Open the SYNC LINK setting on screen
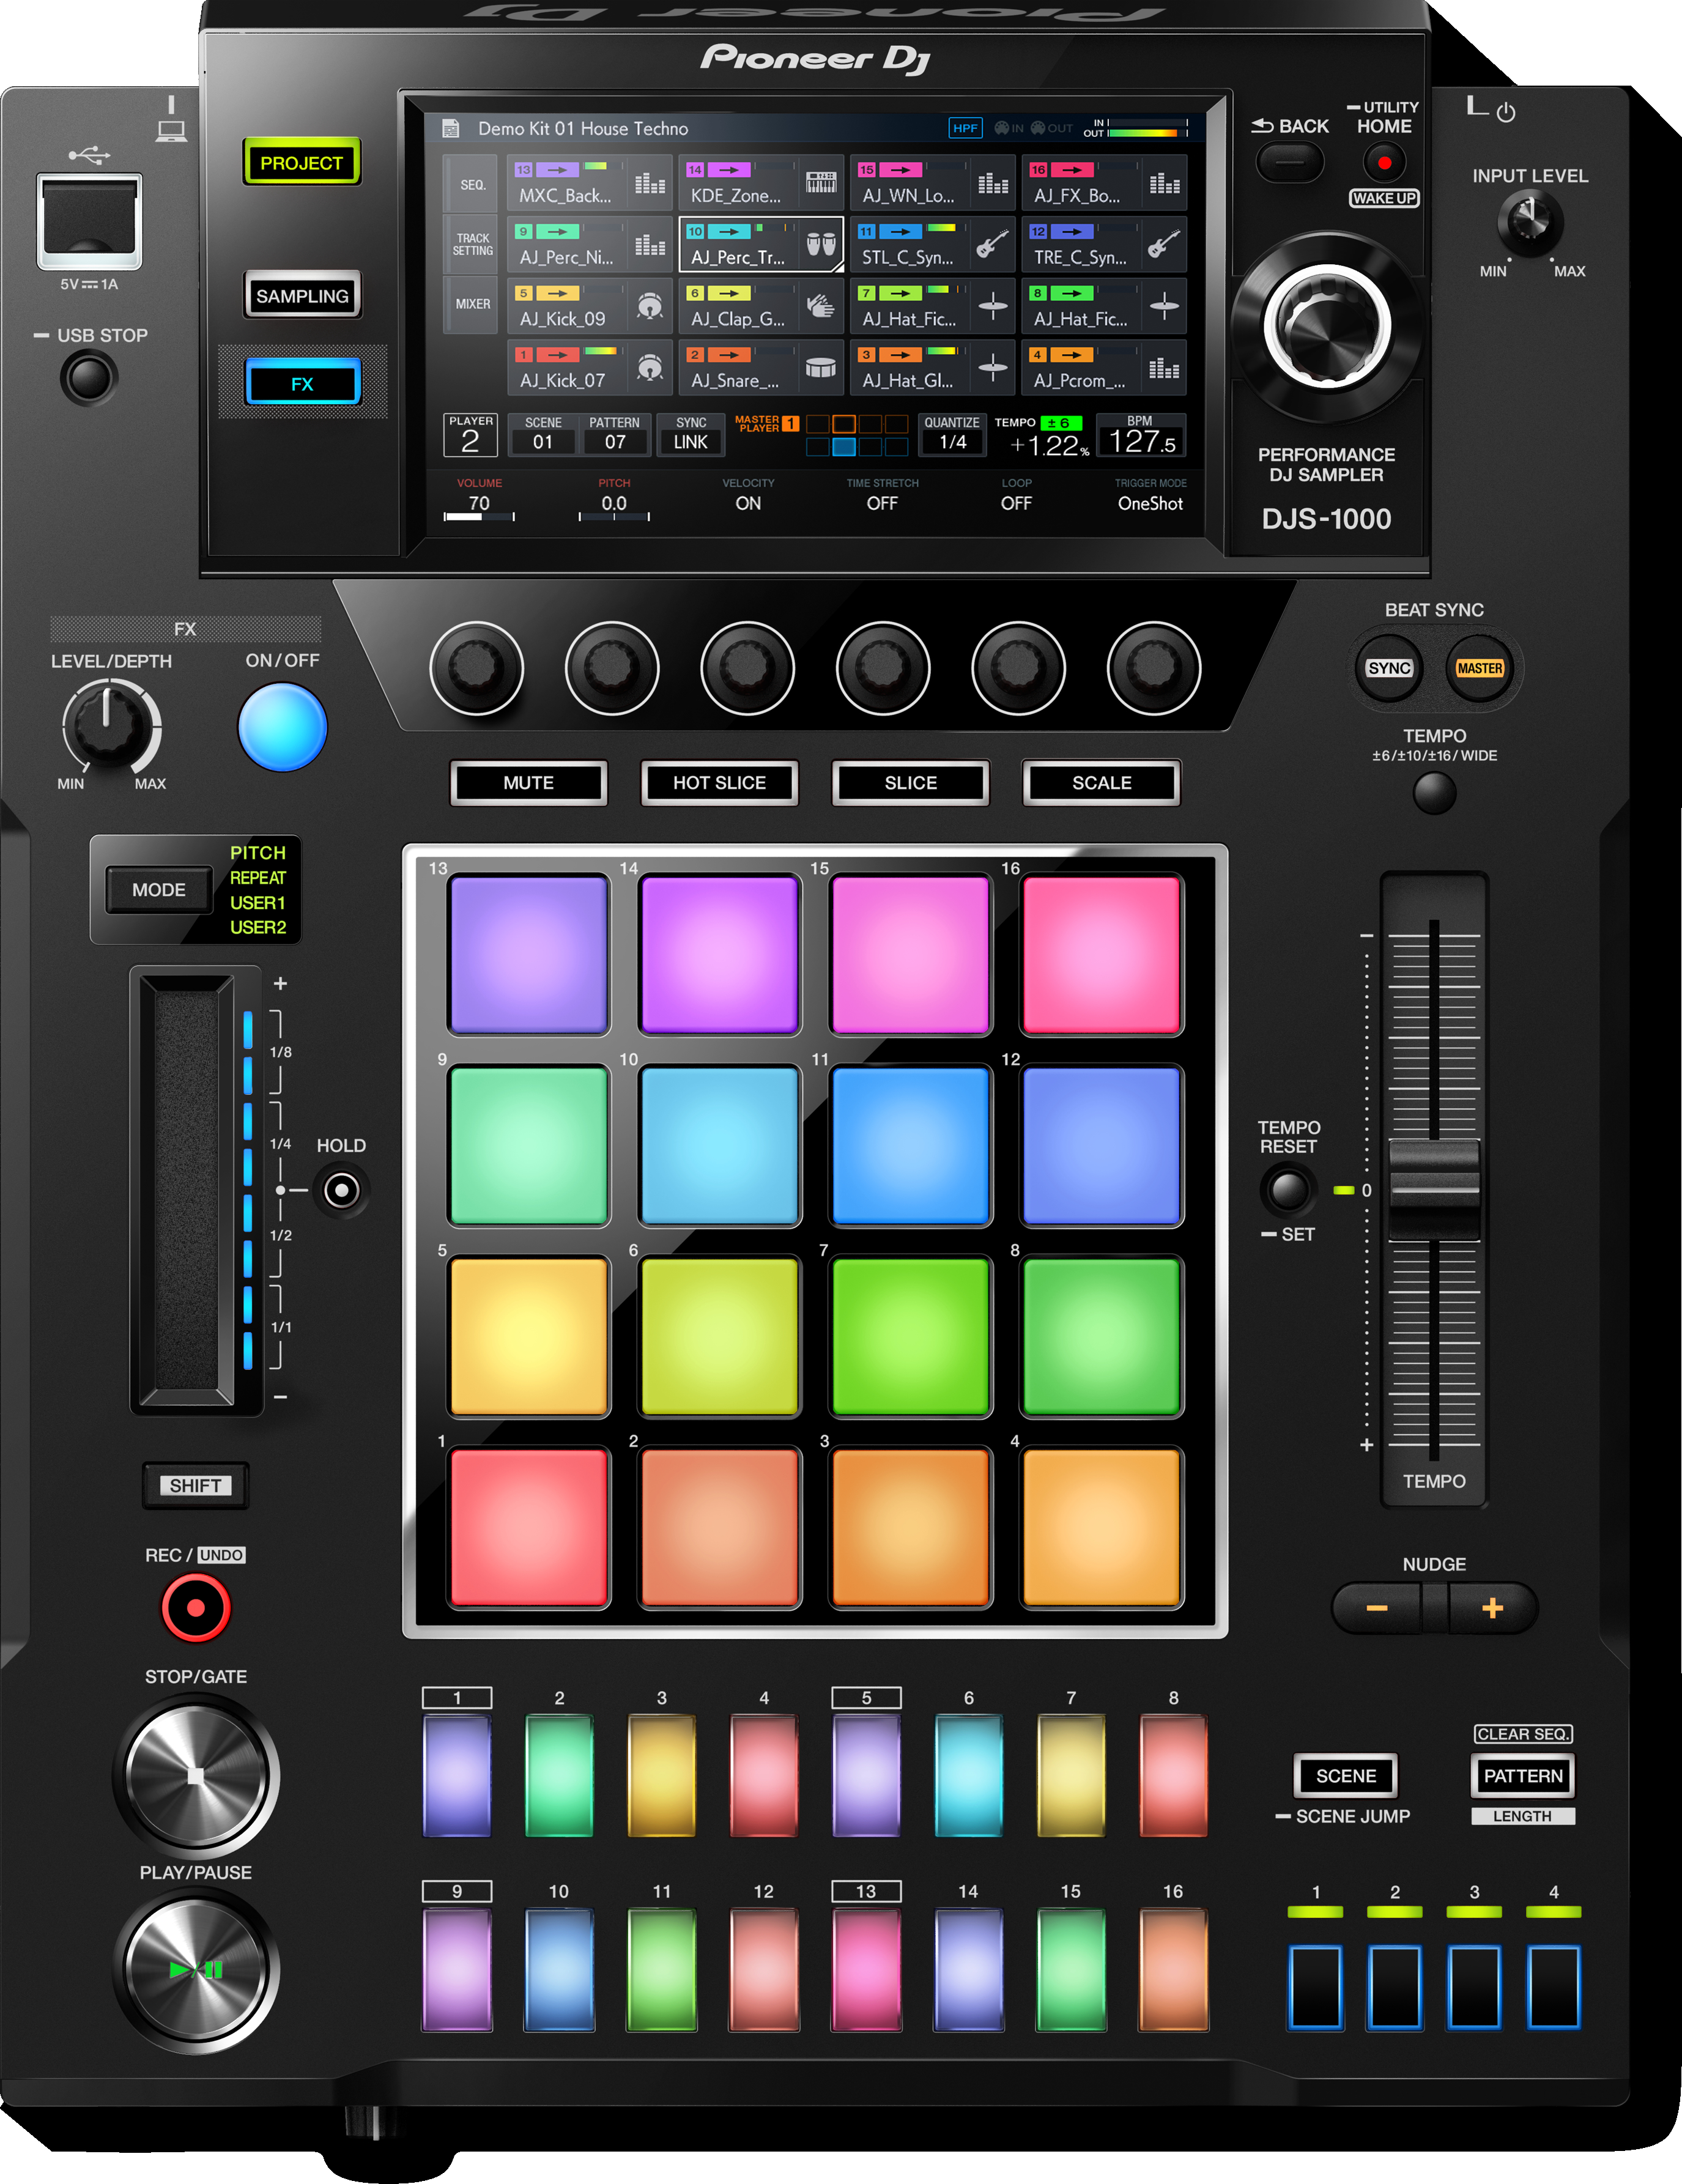The image size is (1682, 2184). click(x=691, y=435)
